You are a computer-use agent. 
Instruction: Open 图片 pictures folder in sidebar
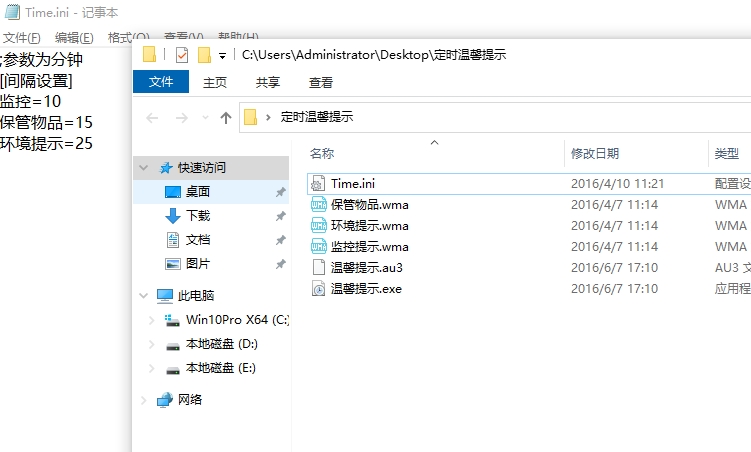(x=198, y=264)
